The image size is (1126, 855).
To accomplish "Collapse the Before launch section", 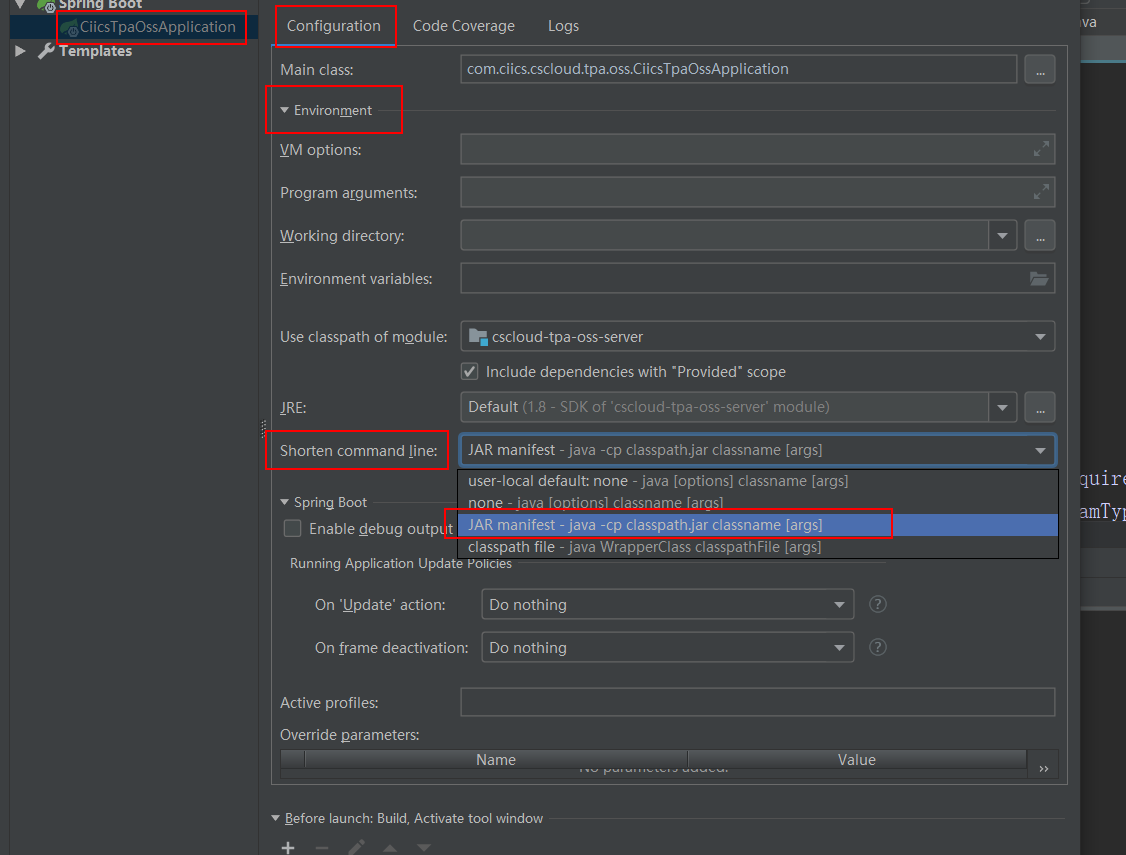I will 276,818.
